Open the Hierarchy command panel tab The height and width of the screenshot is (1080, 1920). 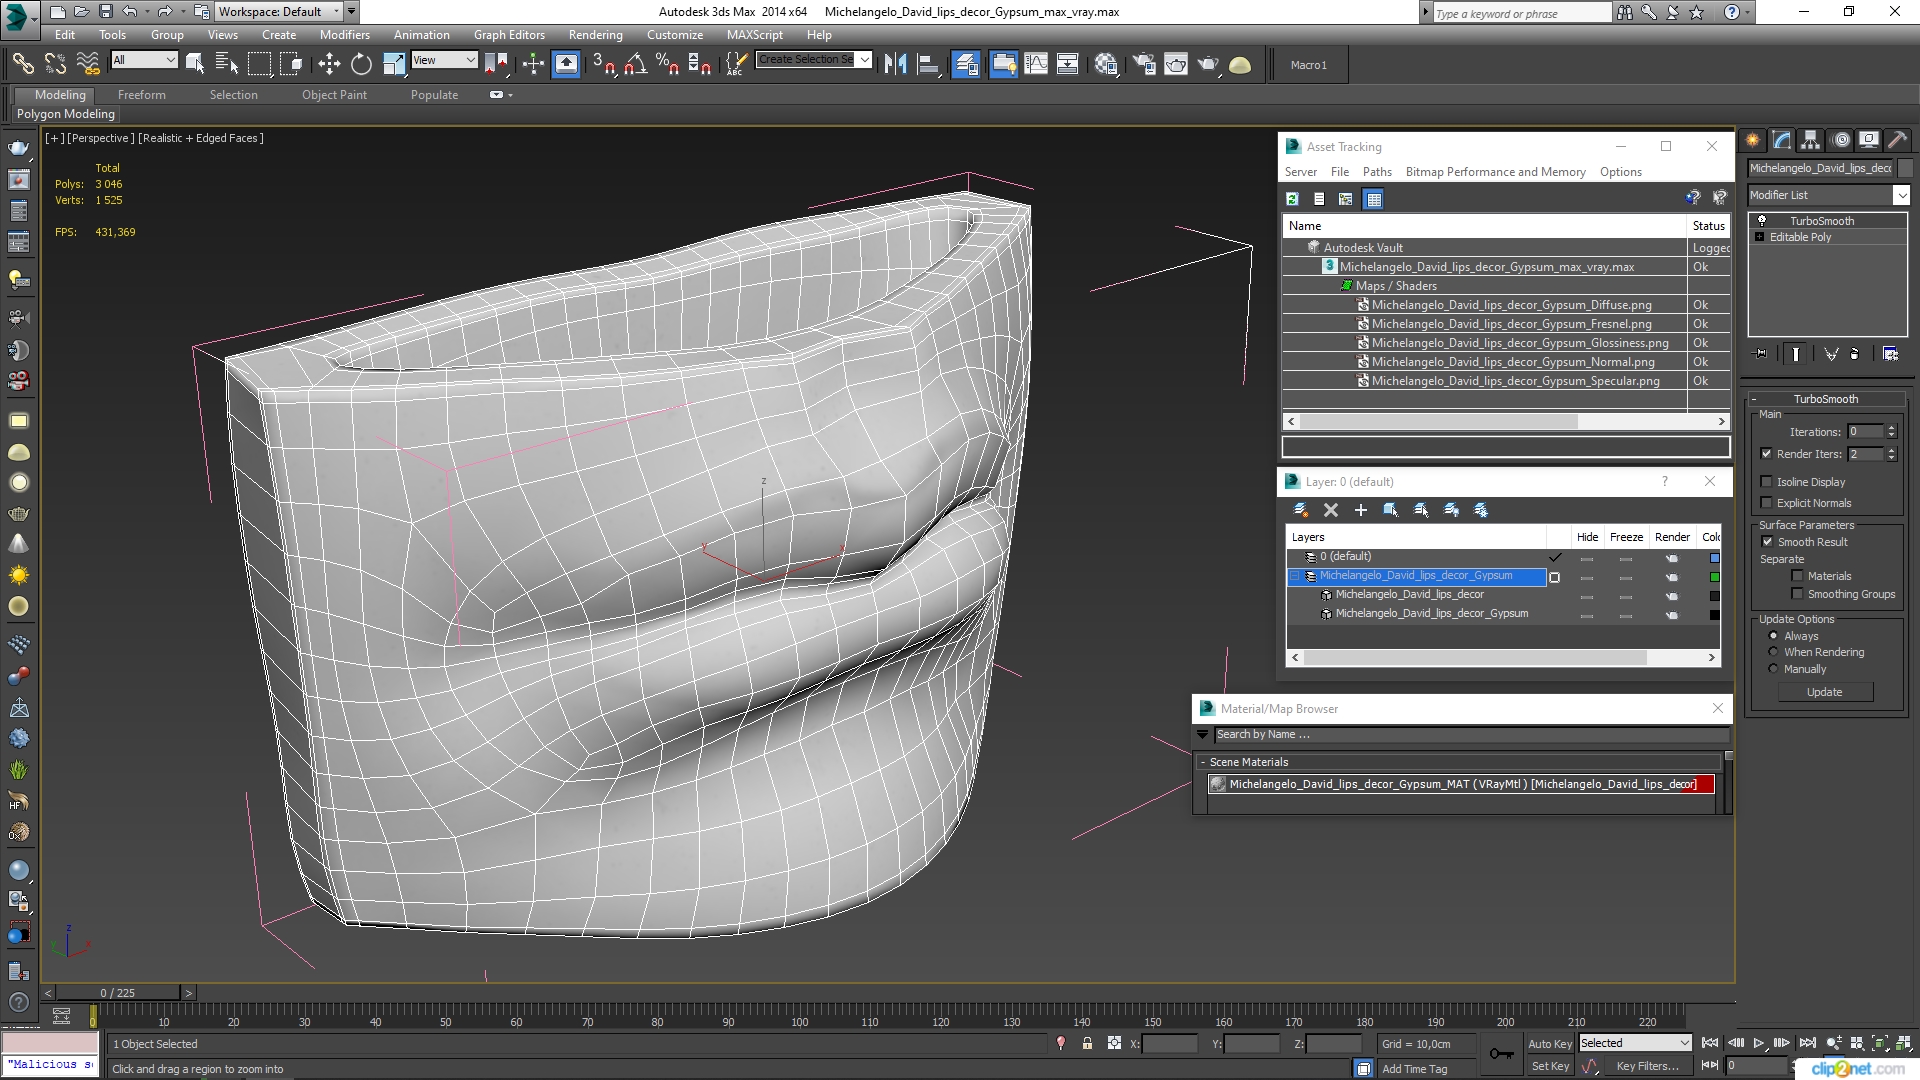click(x=1810, y=140)
